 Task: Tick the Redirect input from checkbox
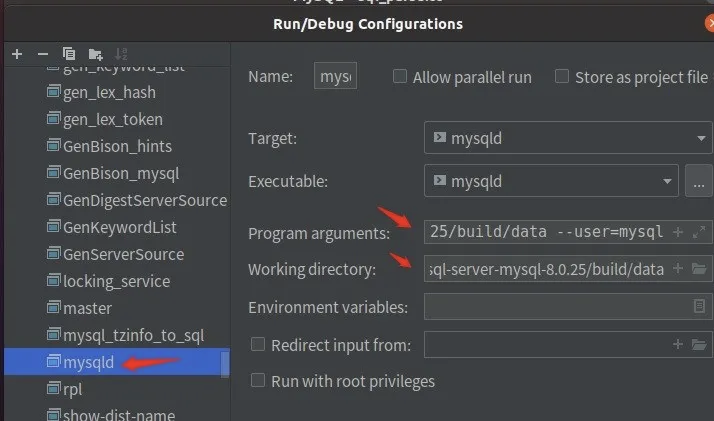coord(258,345)
